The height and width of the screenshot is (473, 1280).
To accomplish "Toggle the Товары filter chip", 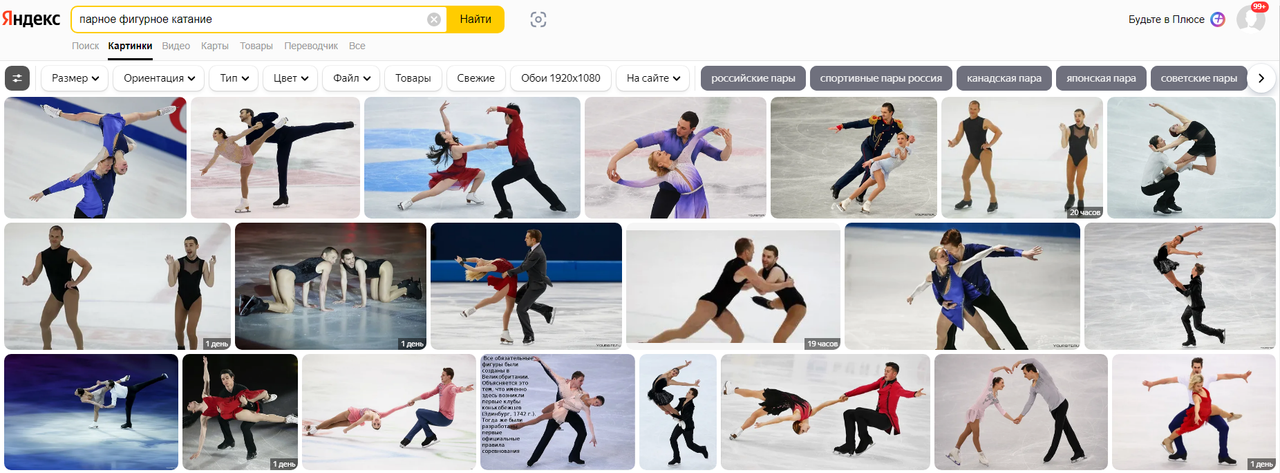I will 413,78.
